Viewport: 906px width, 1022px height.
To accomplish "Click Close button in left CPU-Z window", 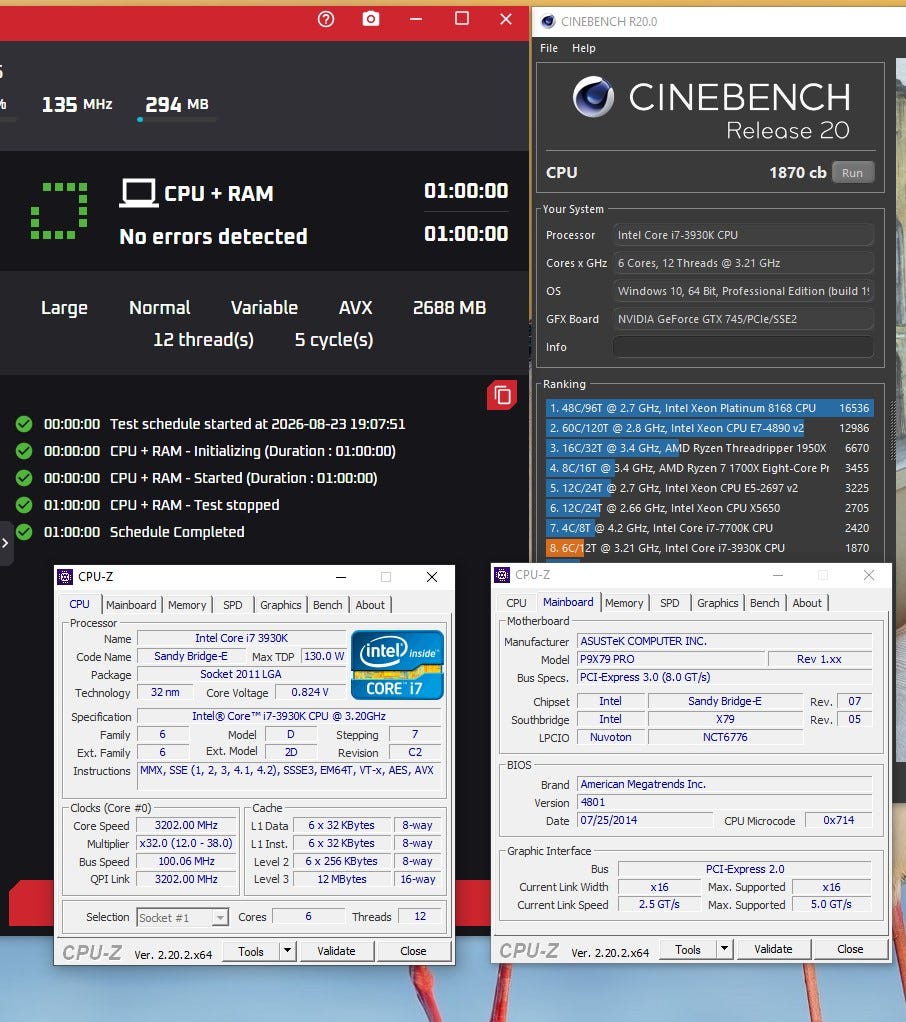I will 413,952.
